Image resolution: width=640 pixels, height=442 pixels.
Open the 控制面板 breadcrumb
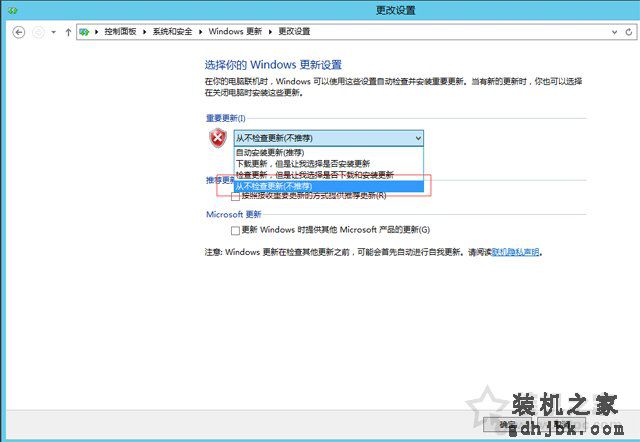click(x=120, y=31)
